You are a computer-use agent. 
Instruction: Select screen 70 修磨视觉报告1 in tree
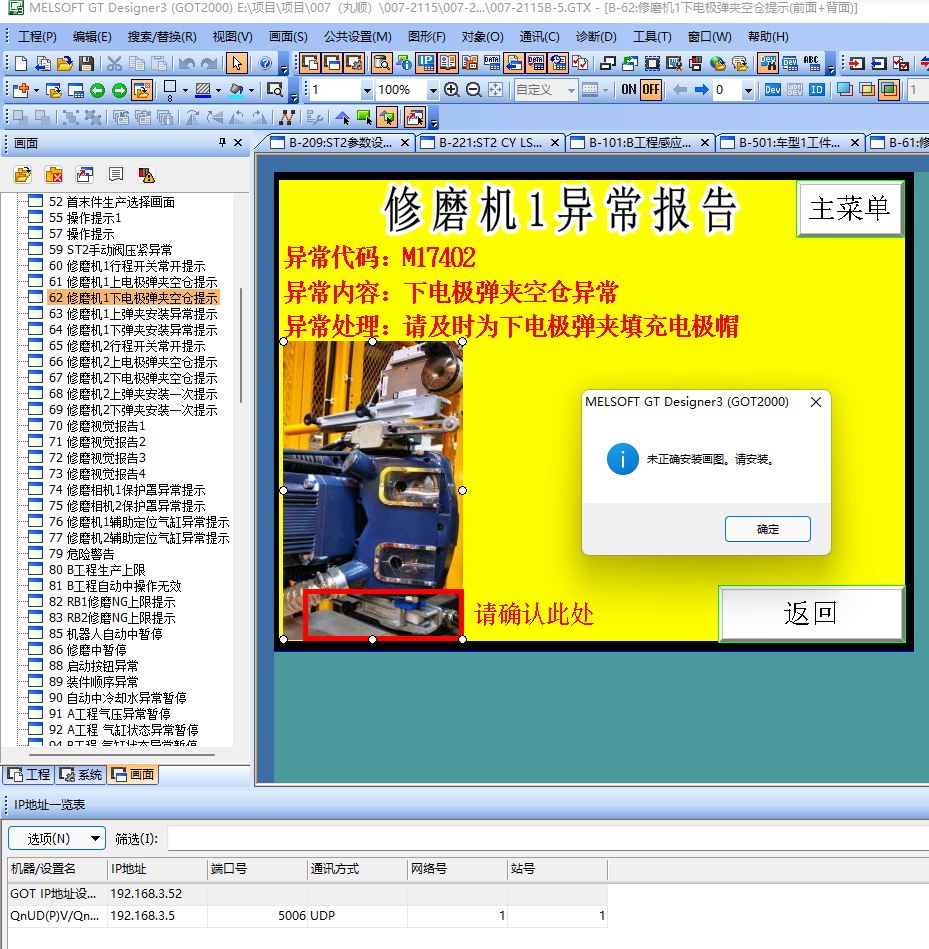pyautogui.click(x=105, y=426)
